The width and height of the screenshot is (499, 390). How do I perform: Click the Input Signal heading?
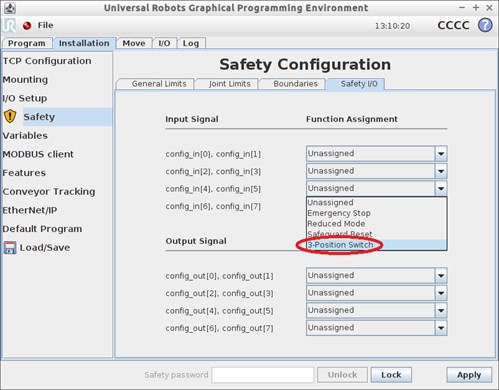coord(192,119)
